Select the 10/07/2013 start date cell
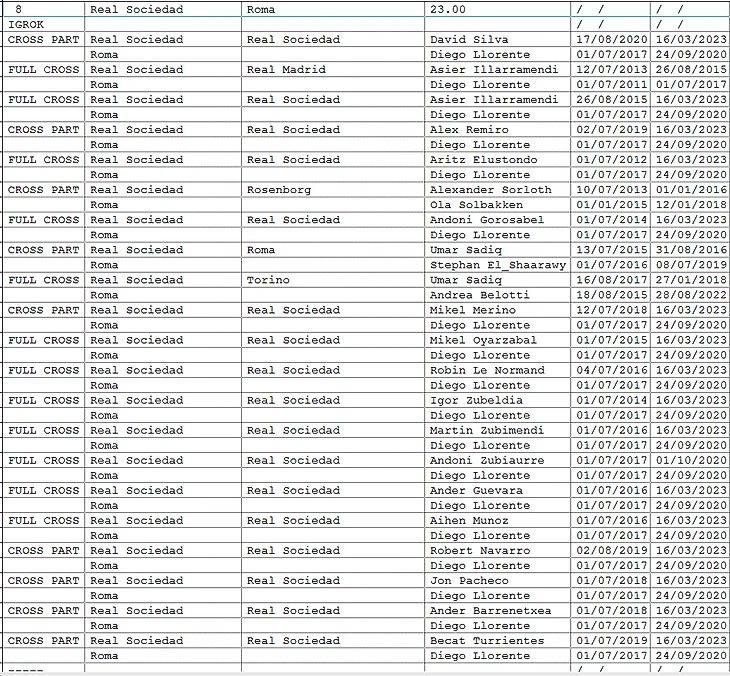Viewport: 730px width, 676px height. point(611,190)
